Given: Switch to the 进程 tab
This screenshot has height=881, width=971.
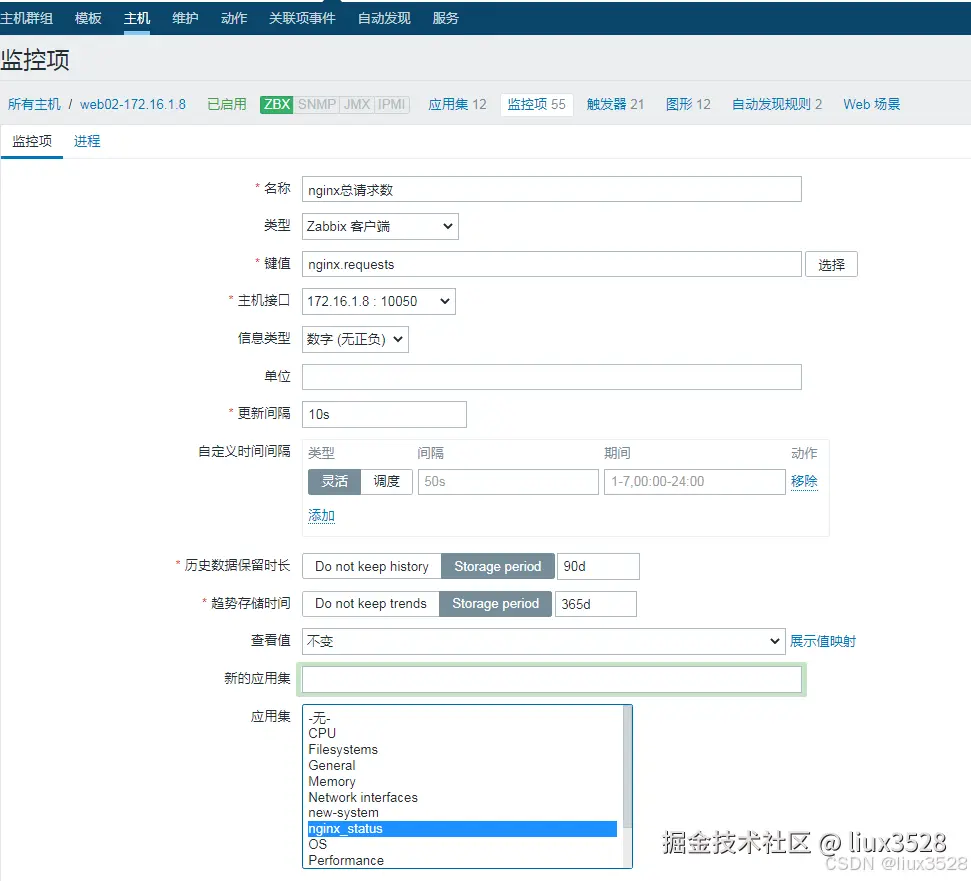Looking at the screenshot, I should pos(87,141).
